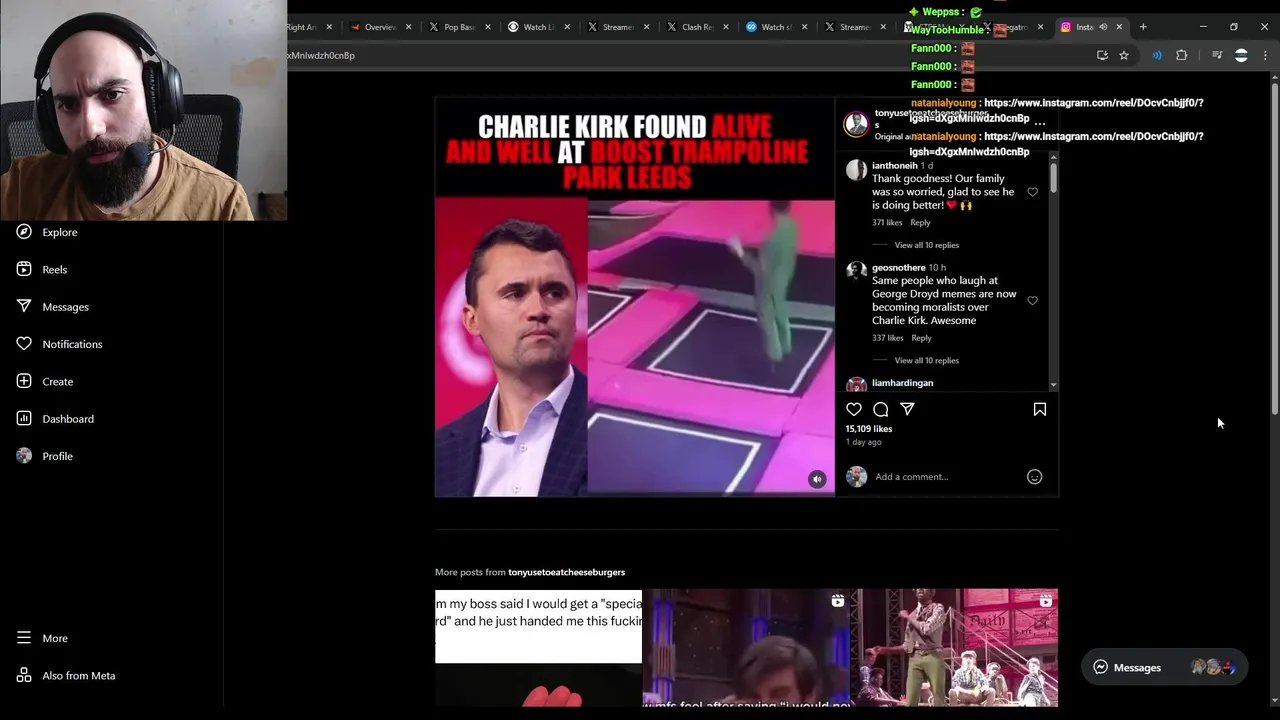Click Add a comment field
Screen dimensions: 1280x720
[947, 477]
